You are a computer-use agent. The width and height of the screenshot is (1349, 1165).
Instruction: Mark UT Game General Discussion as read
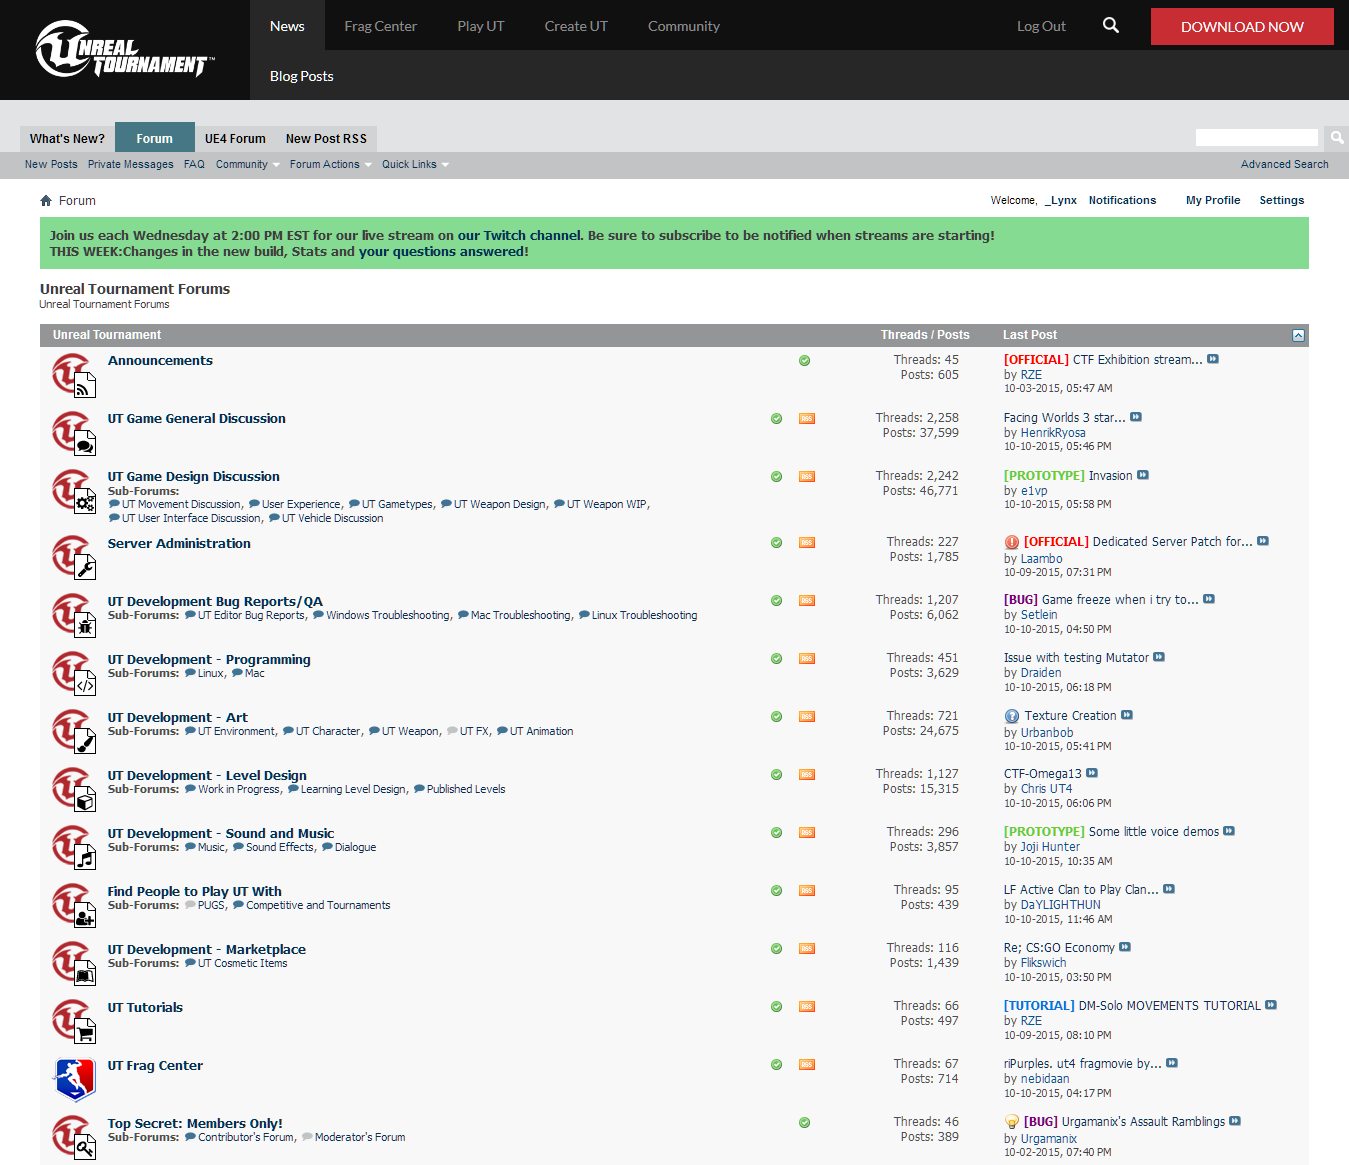[777, 419]
